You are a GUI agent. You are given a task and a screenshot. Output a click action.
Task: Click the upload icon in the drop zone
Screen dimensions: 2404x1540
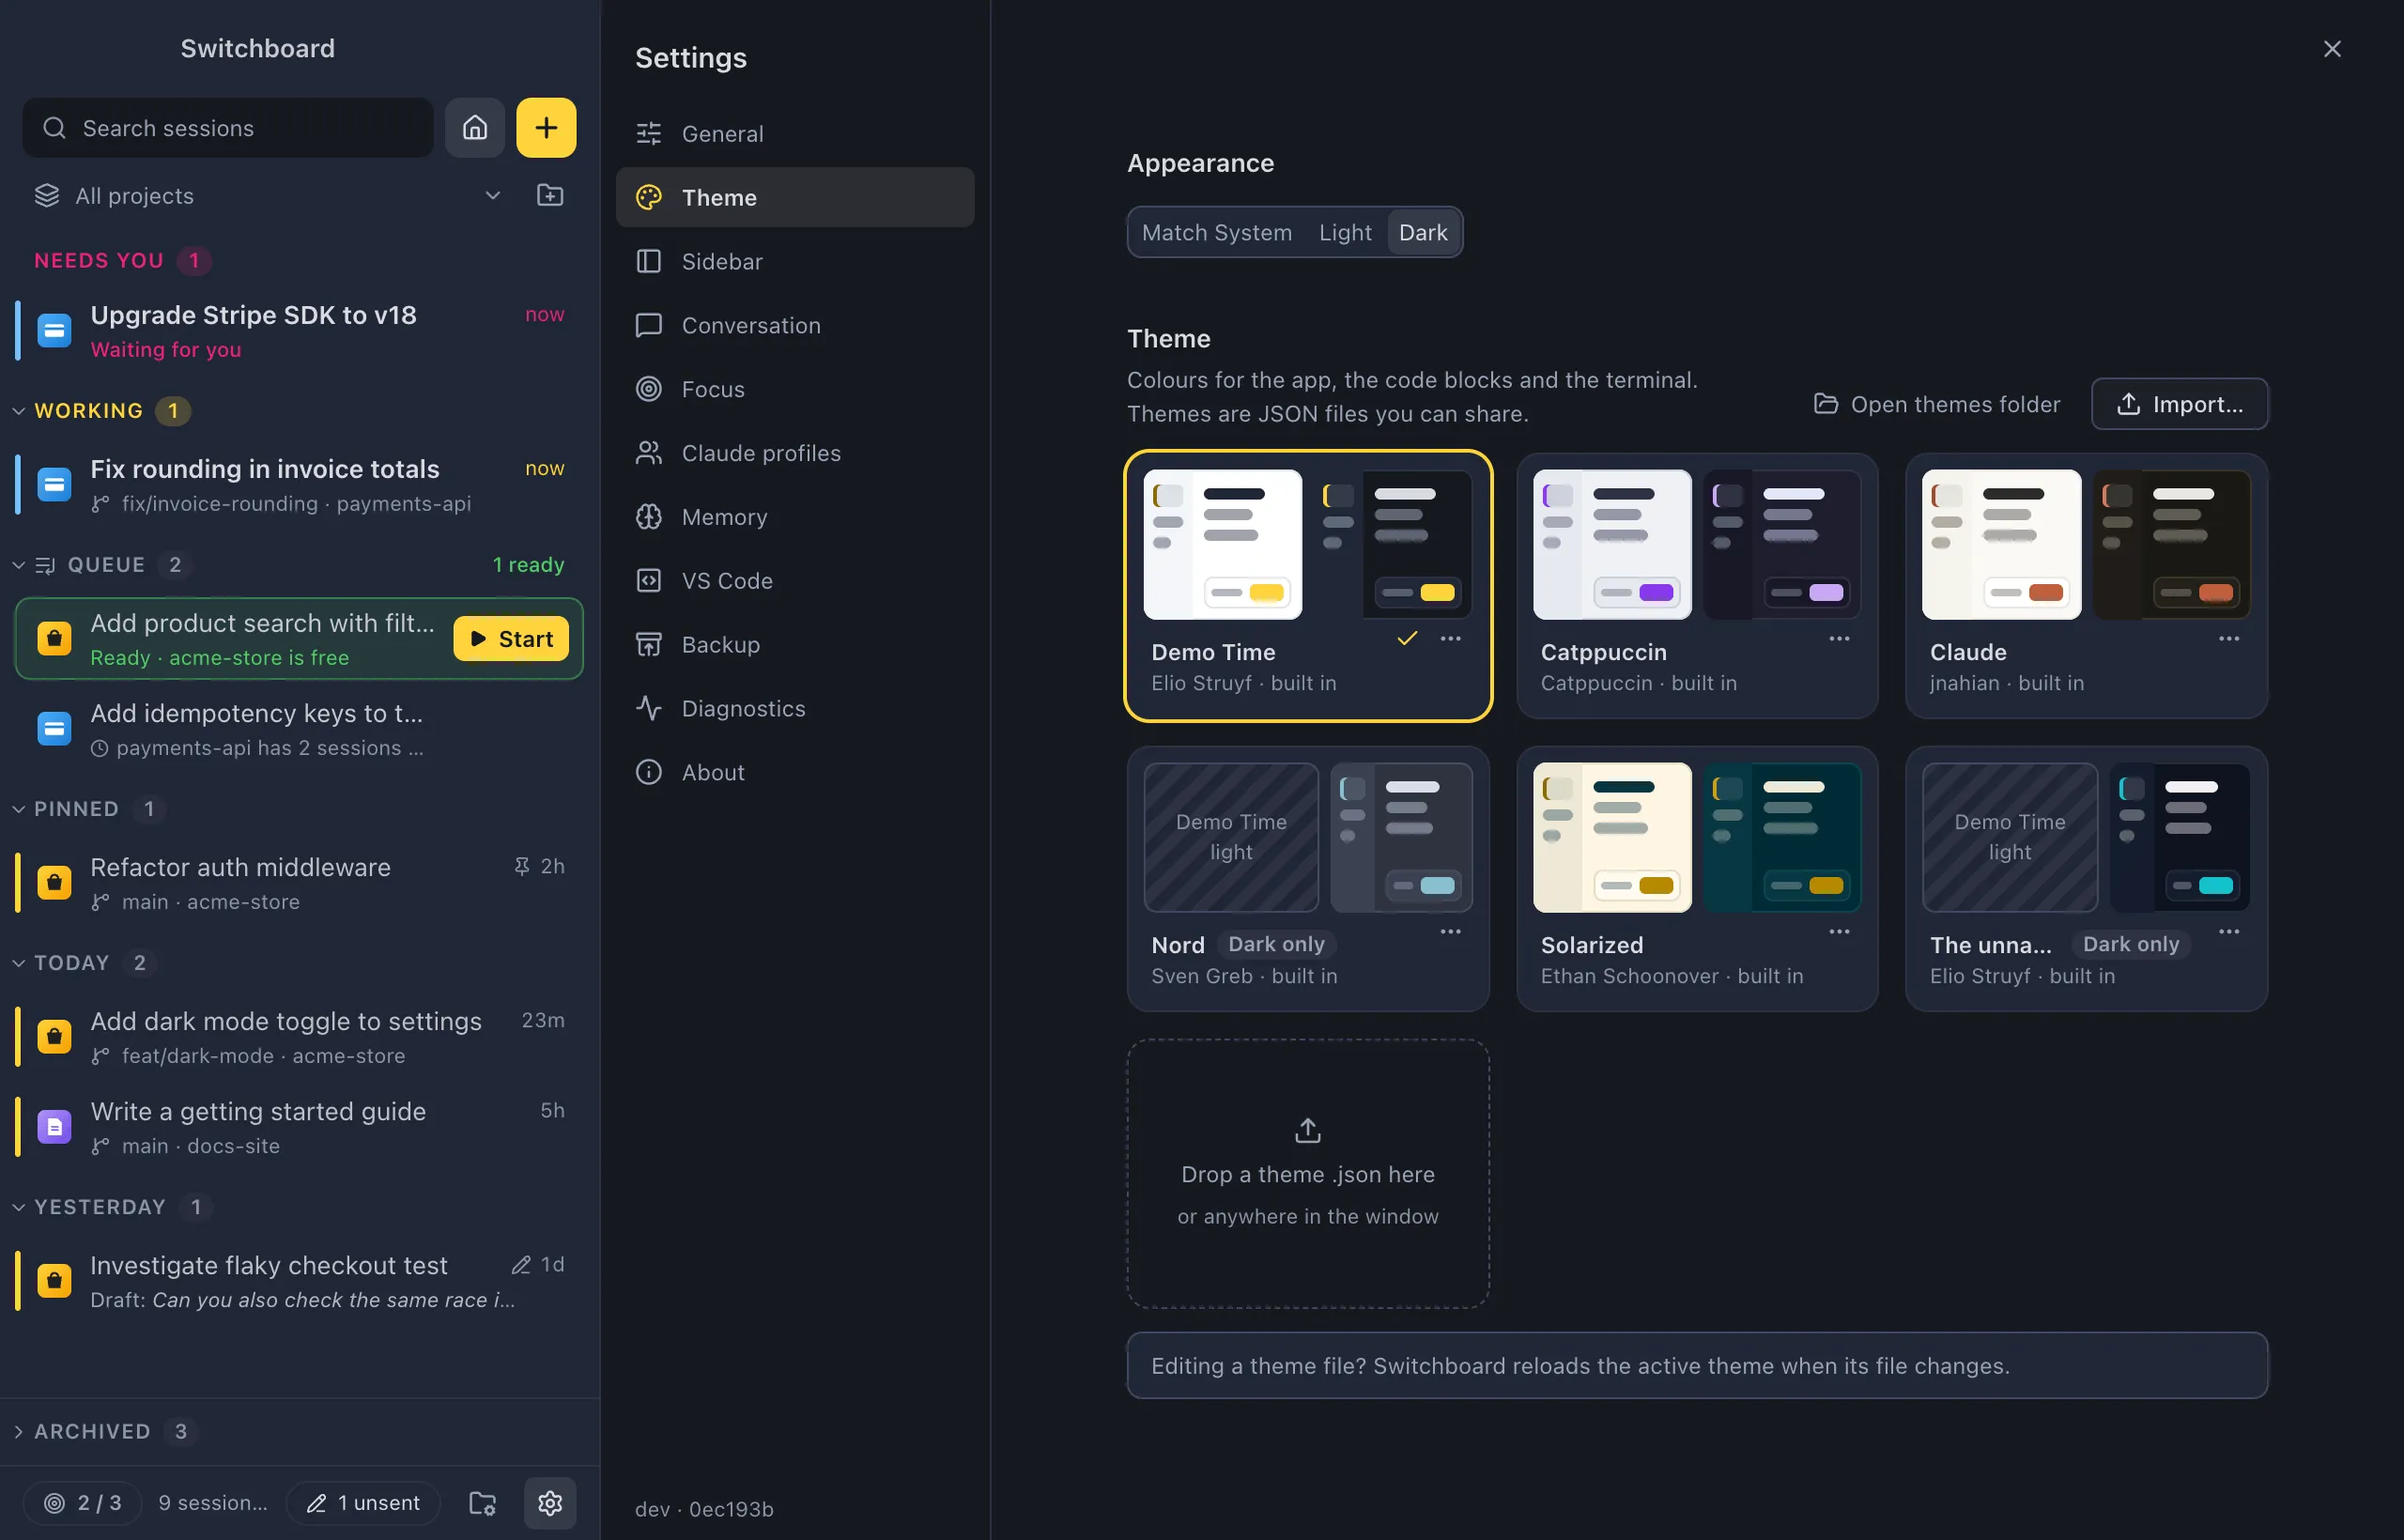pos(1308,1130)
